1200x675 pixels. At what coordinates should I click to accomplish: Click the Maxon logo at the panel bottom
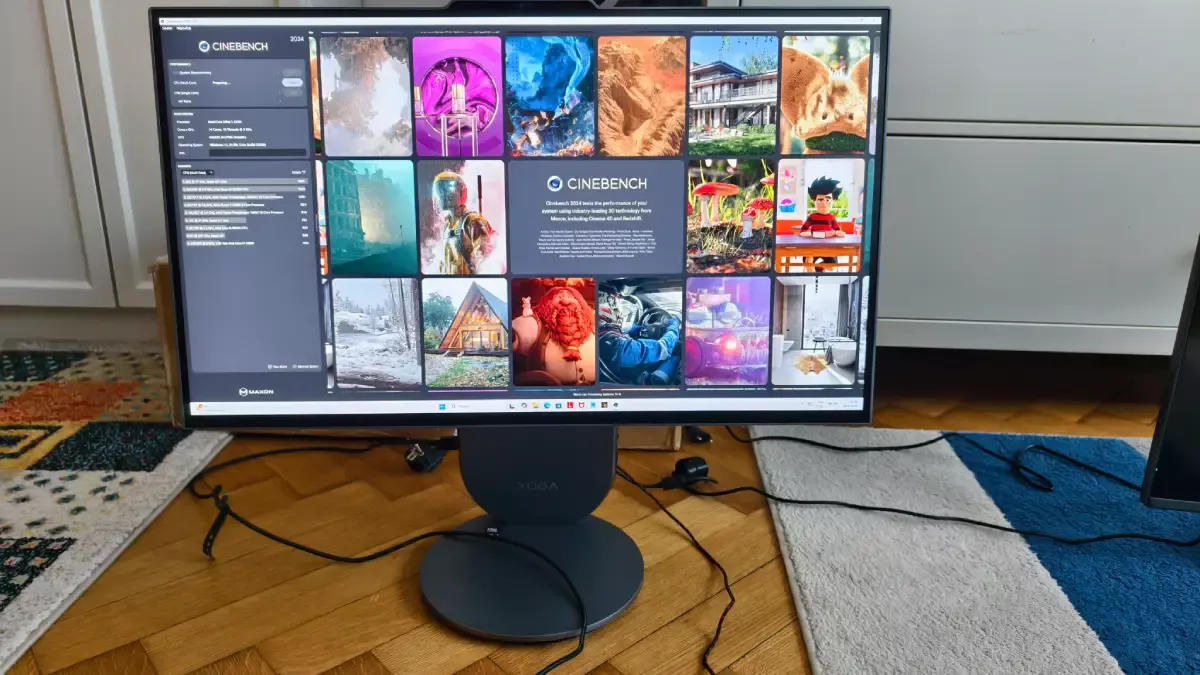tap(257, 391)
